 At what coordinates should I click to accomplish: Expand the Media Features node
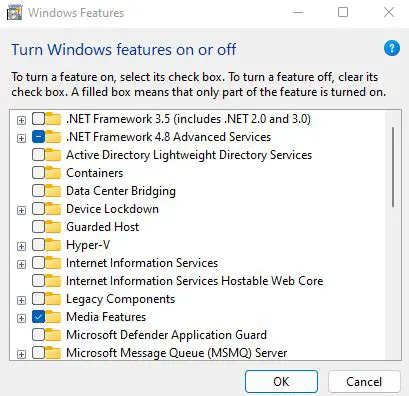(x=21, y=318)
